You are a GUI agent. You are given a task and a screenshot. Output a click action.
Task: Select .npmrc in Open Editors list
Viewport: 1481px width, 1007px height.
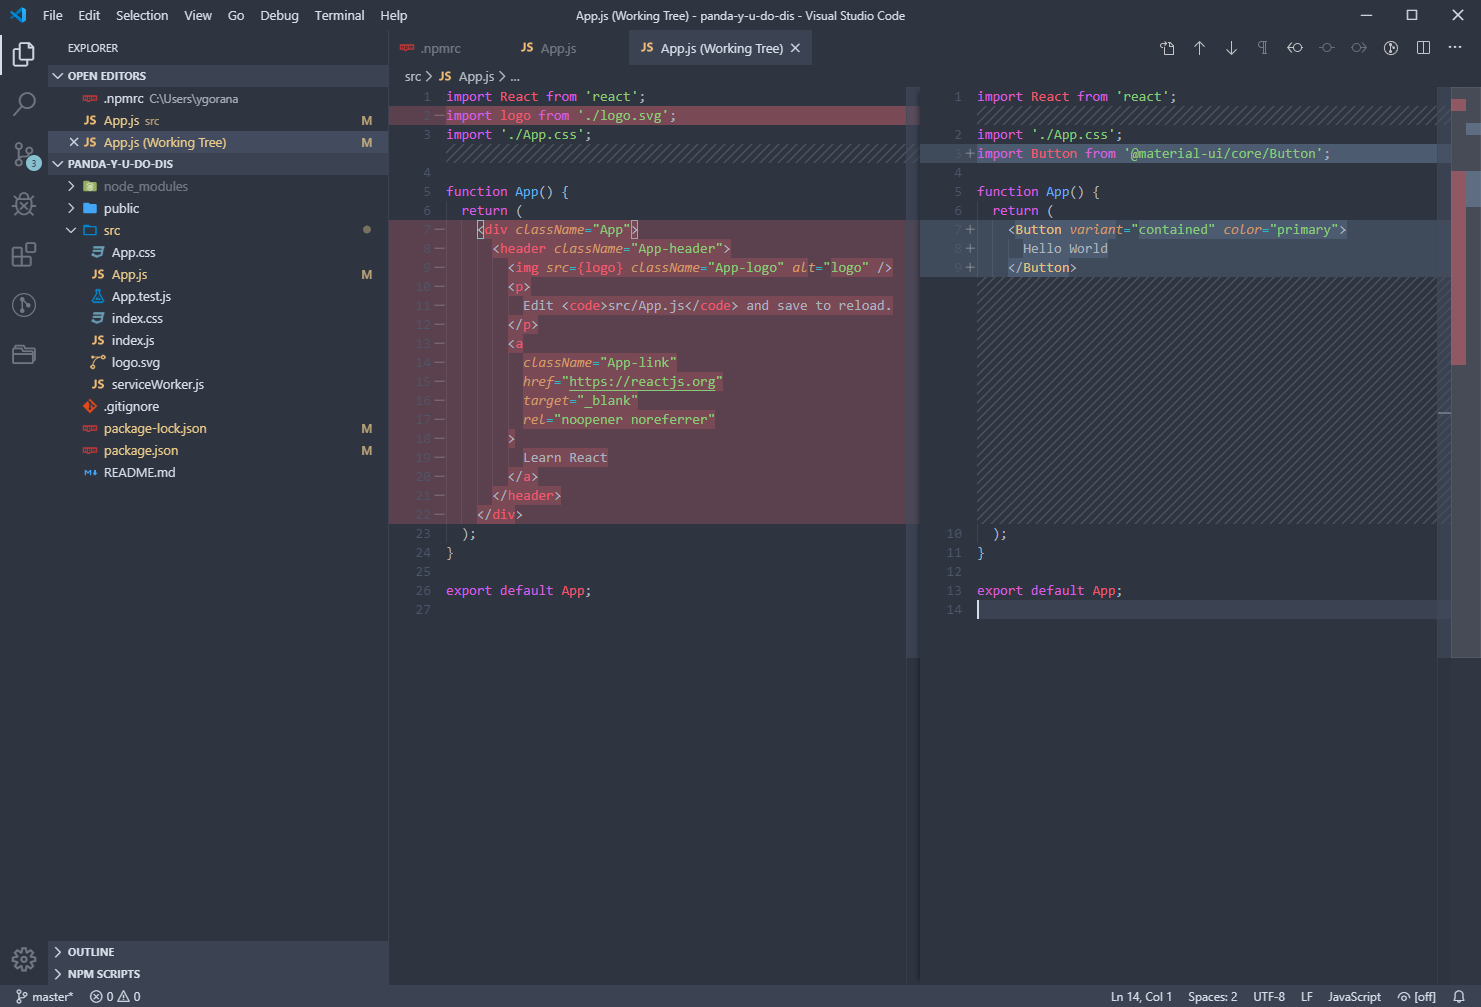218,98
